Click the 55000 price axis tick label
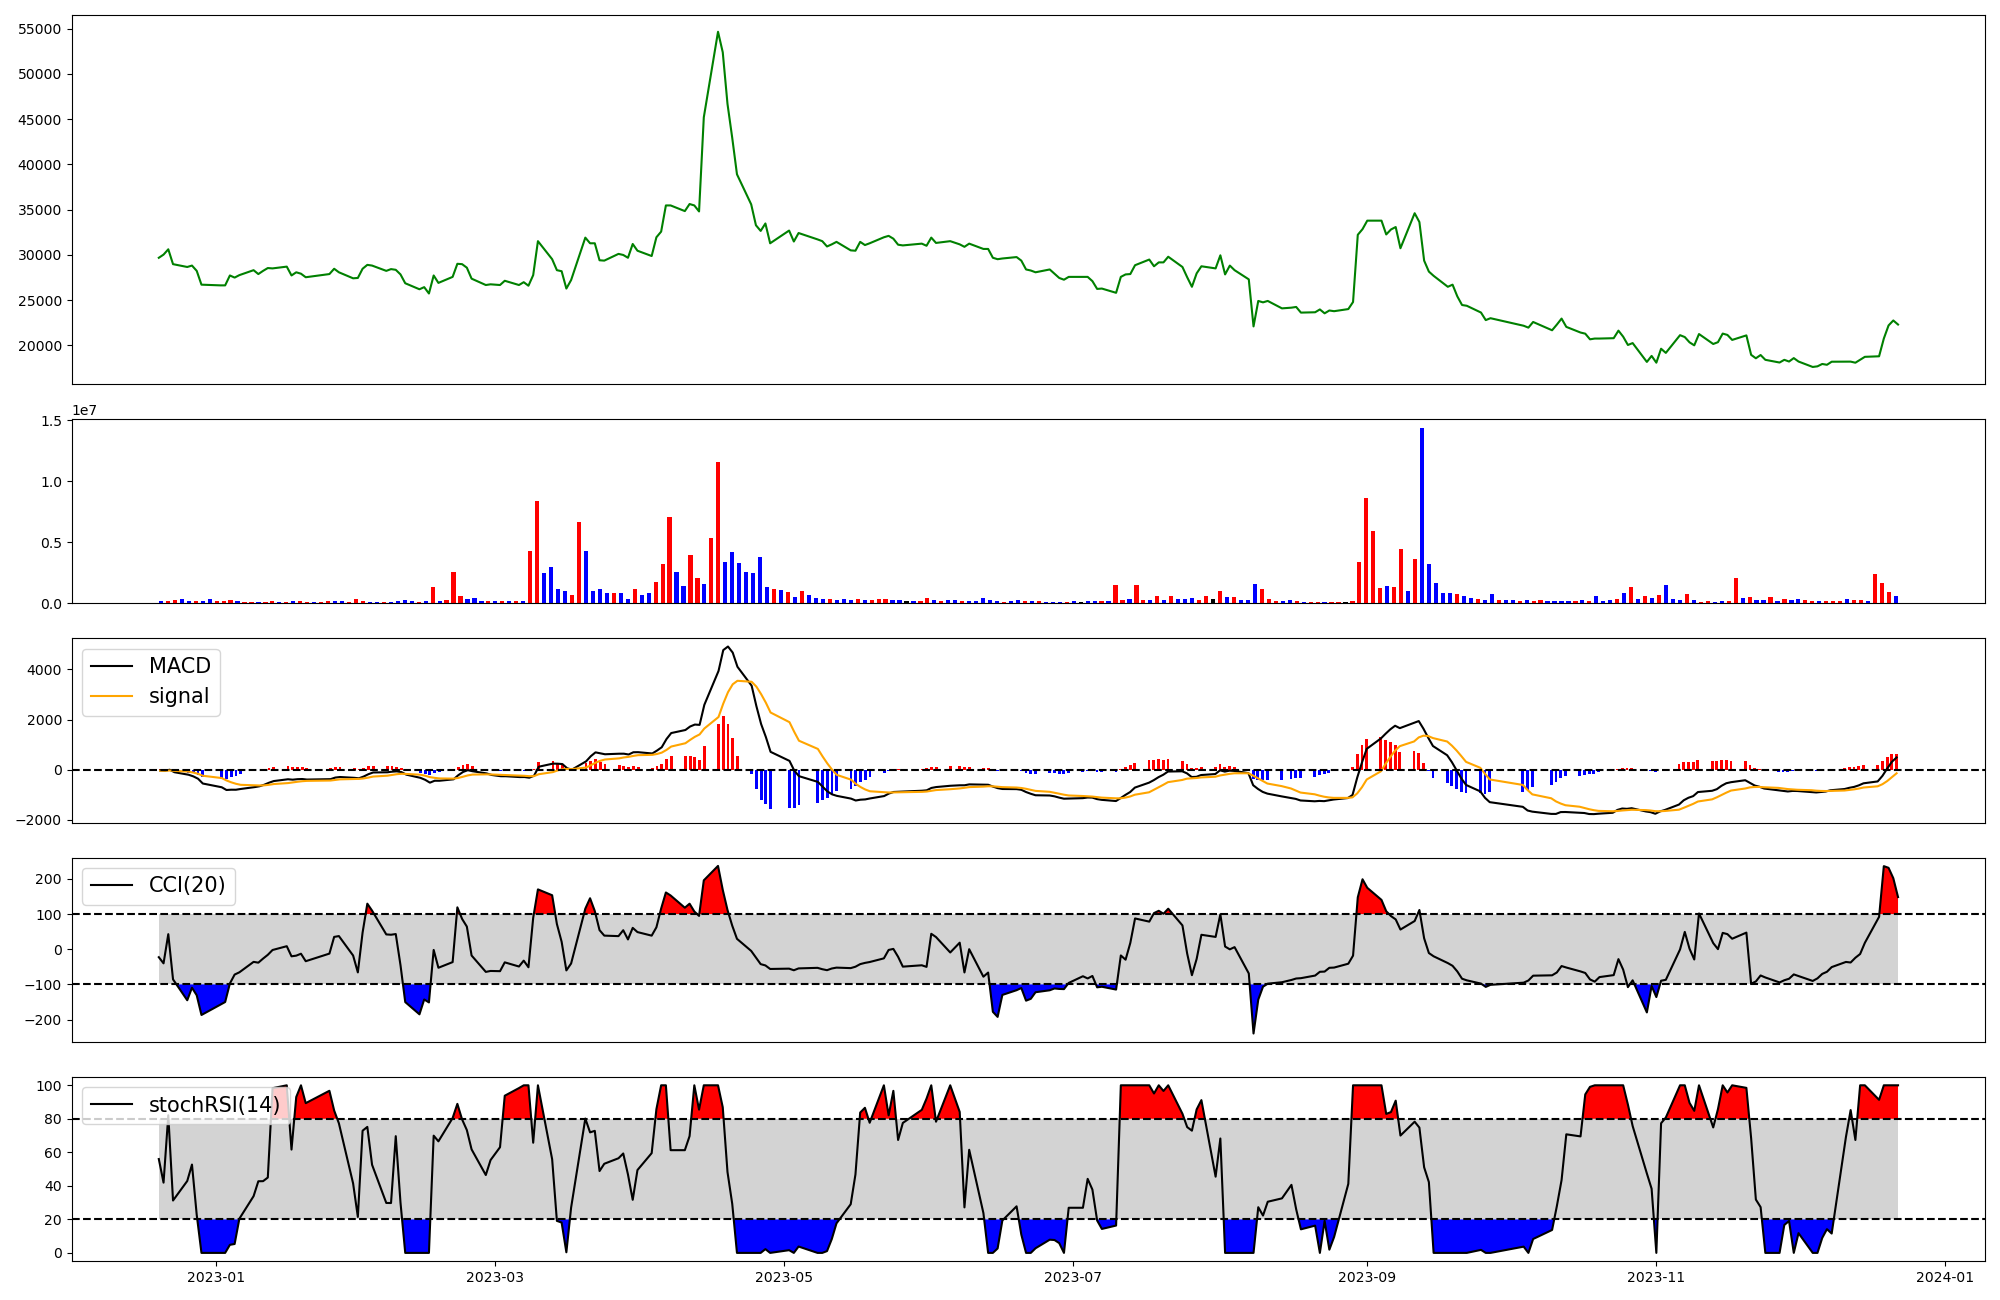Screen dimensions: 2000x1300 tap(40, 29)
